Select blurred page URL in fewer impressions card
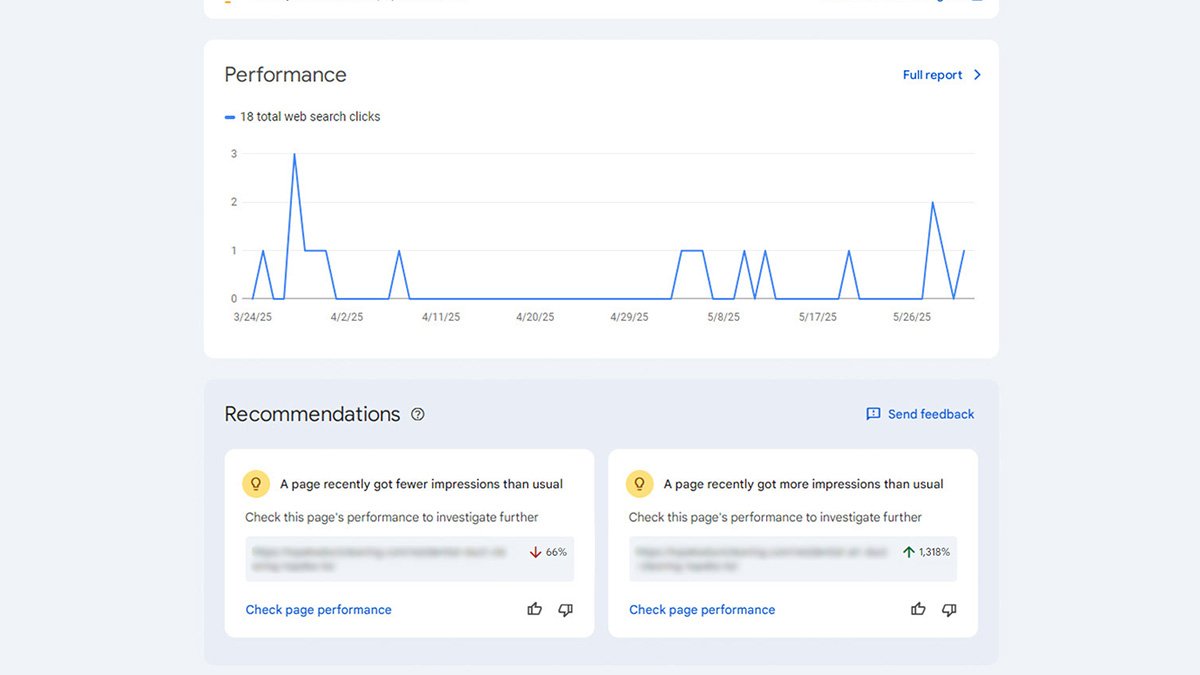 click(x=380, y=558)
